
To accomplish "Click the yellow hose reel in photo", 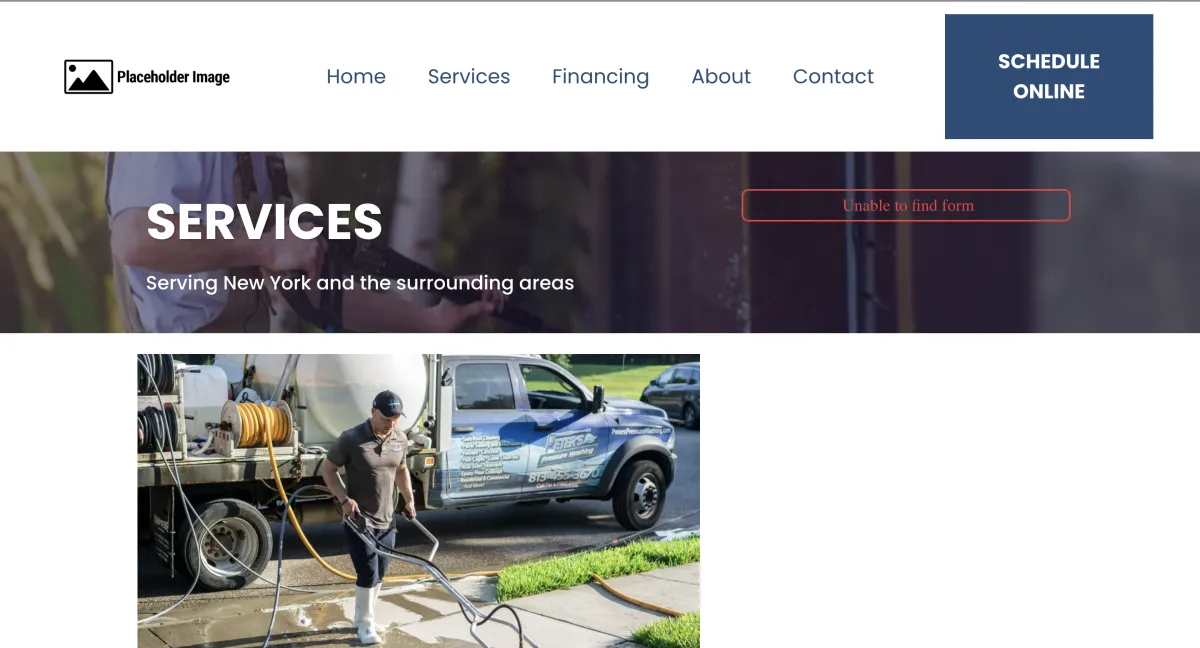I will tap(258, 424).
